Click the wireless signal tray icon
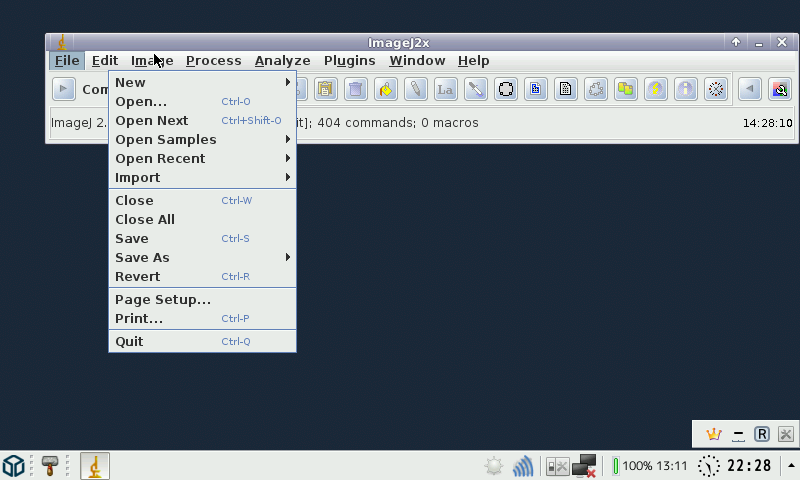Viewport: 800px width, 480px height. click(x=523, y=466)
